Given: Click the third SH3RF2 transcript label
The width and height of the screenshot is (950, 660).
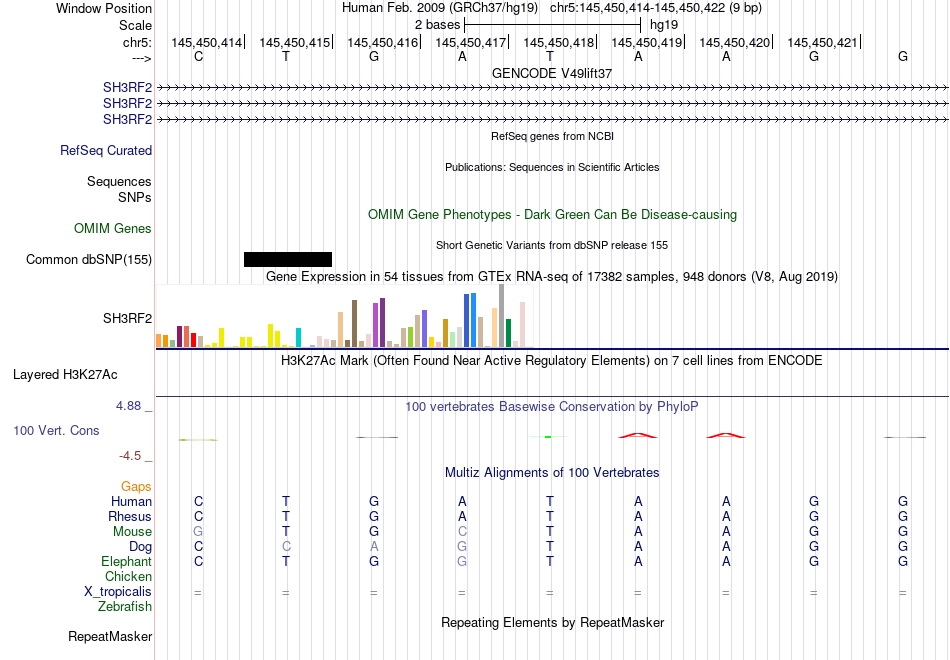Looking at the screenshot, I should pyautogui.click(x=127, y=119).
